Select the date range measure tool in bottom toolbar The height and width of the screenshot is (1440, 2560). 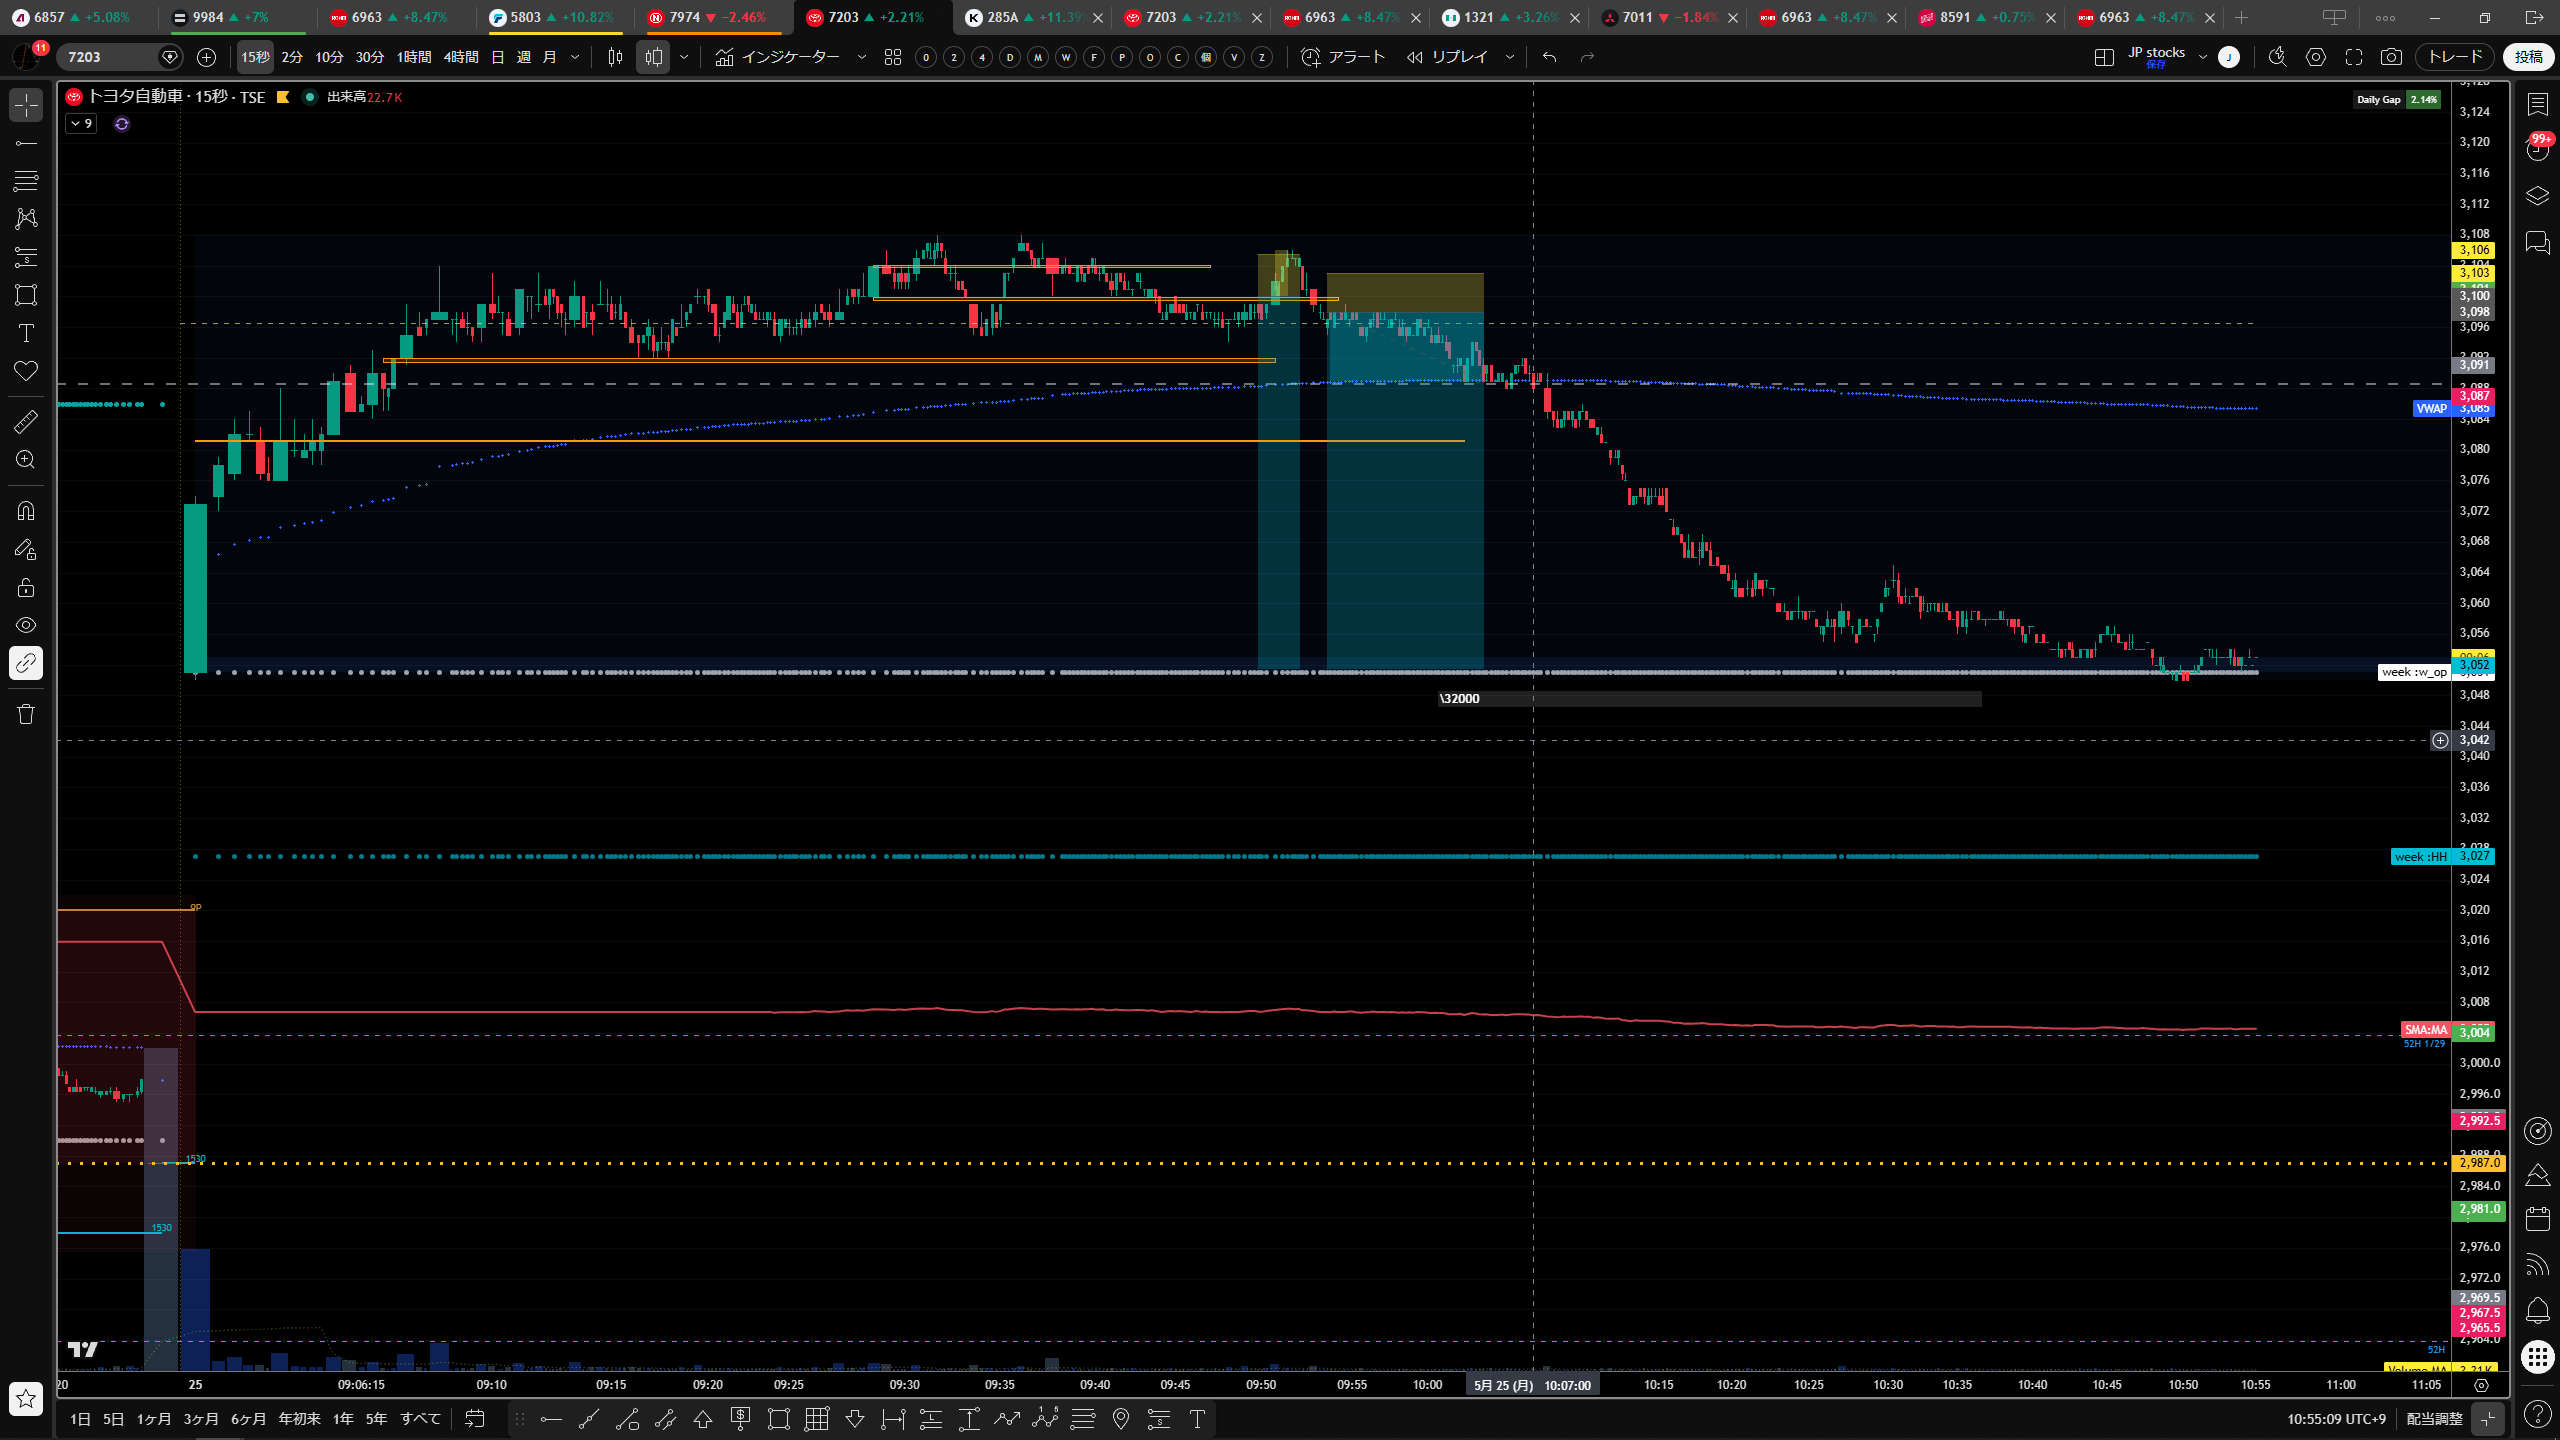[x=893, y=1419]
